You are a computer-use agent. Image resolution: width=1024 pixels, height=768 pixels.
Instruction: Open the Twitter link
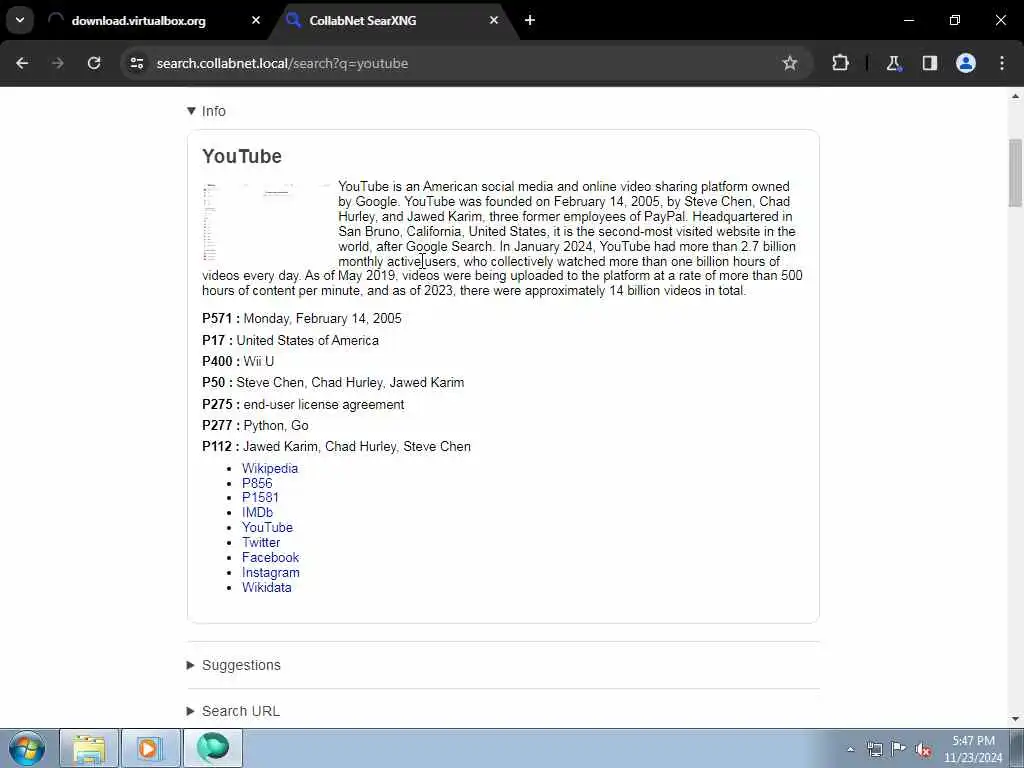click(x=261, y=543)
